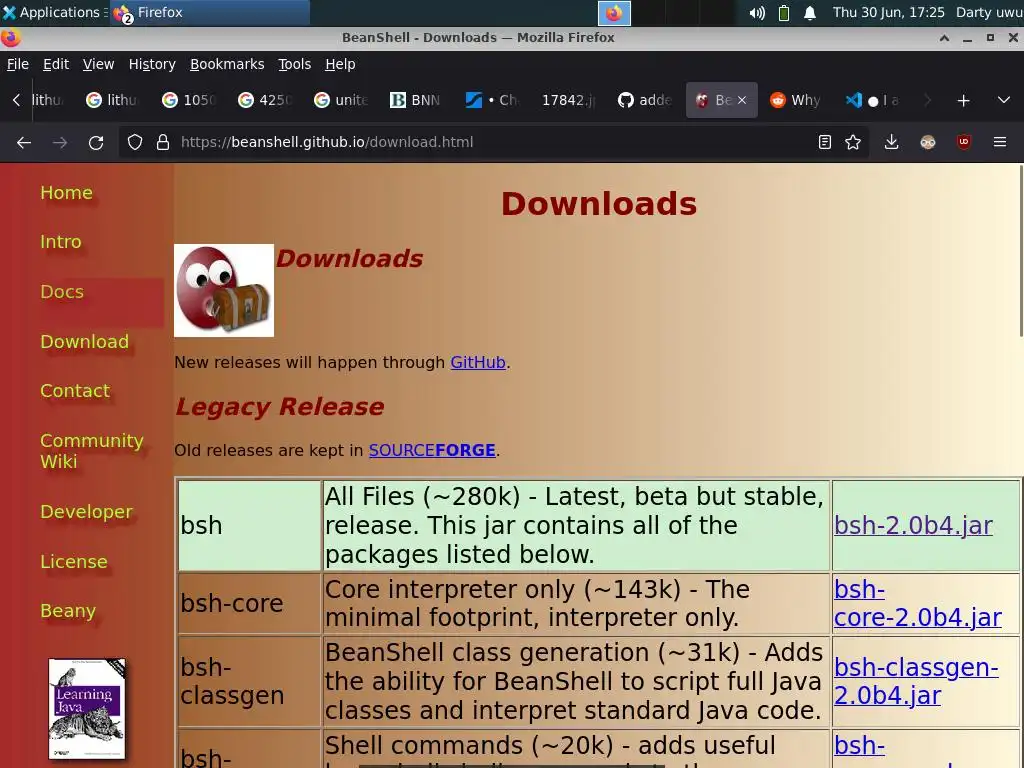The width and height of the screenshot is (1024, 768).
Task: Open the License sidebar link
Action: click(x=74, y=562)
